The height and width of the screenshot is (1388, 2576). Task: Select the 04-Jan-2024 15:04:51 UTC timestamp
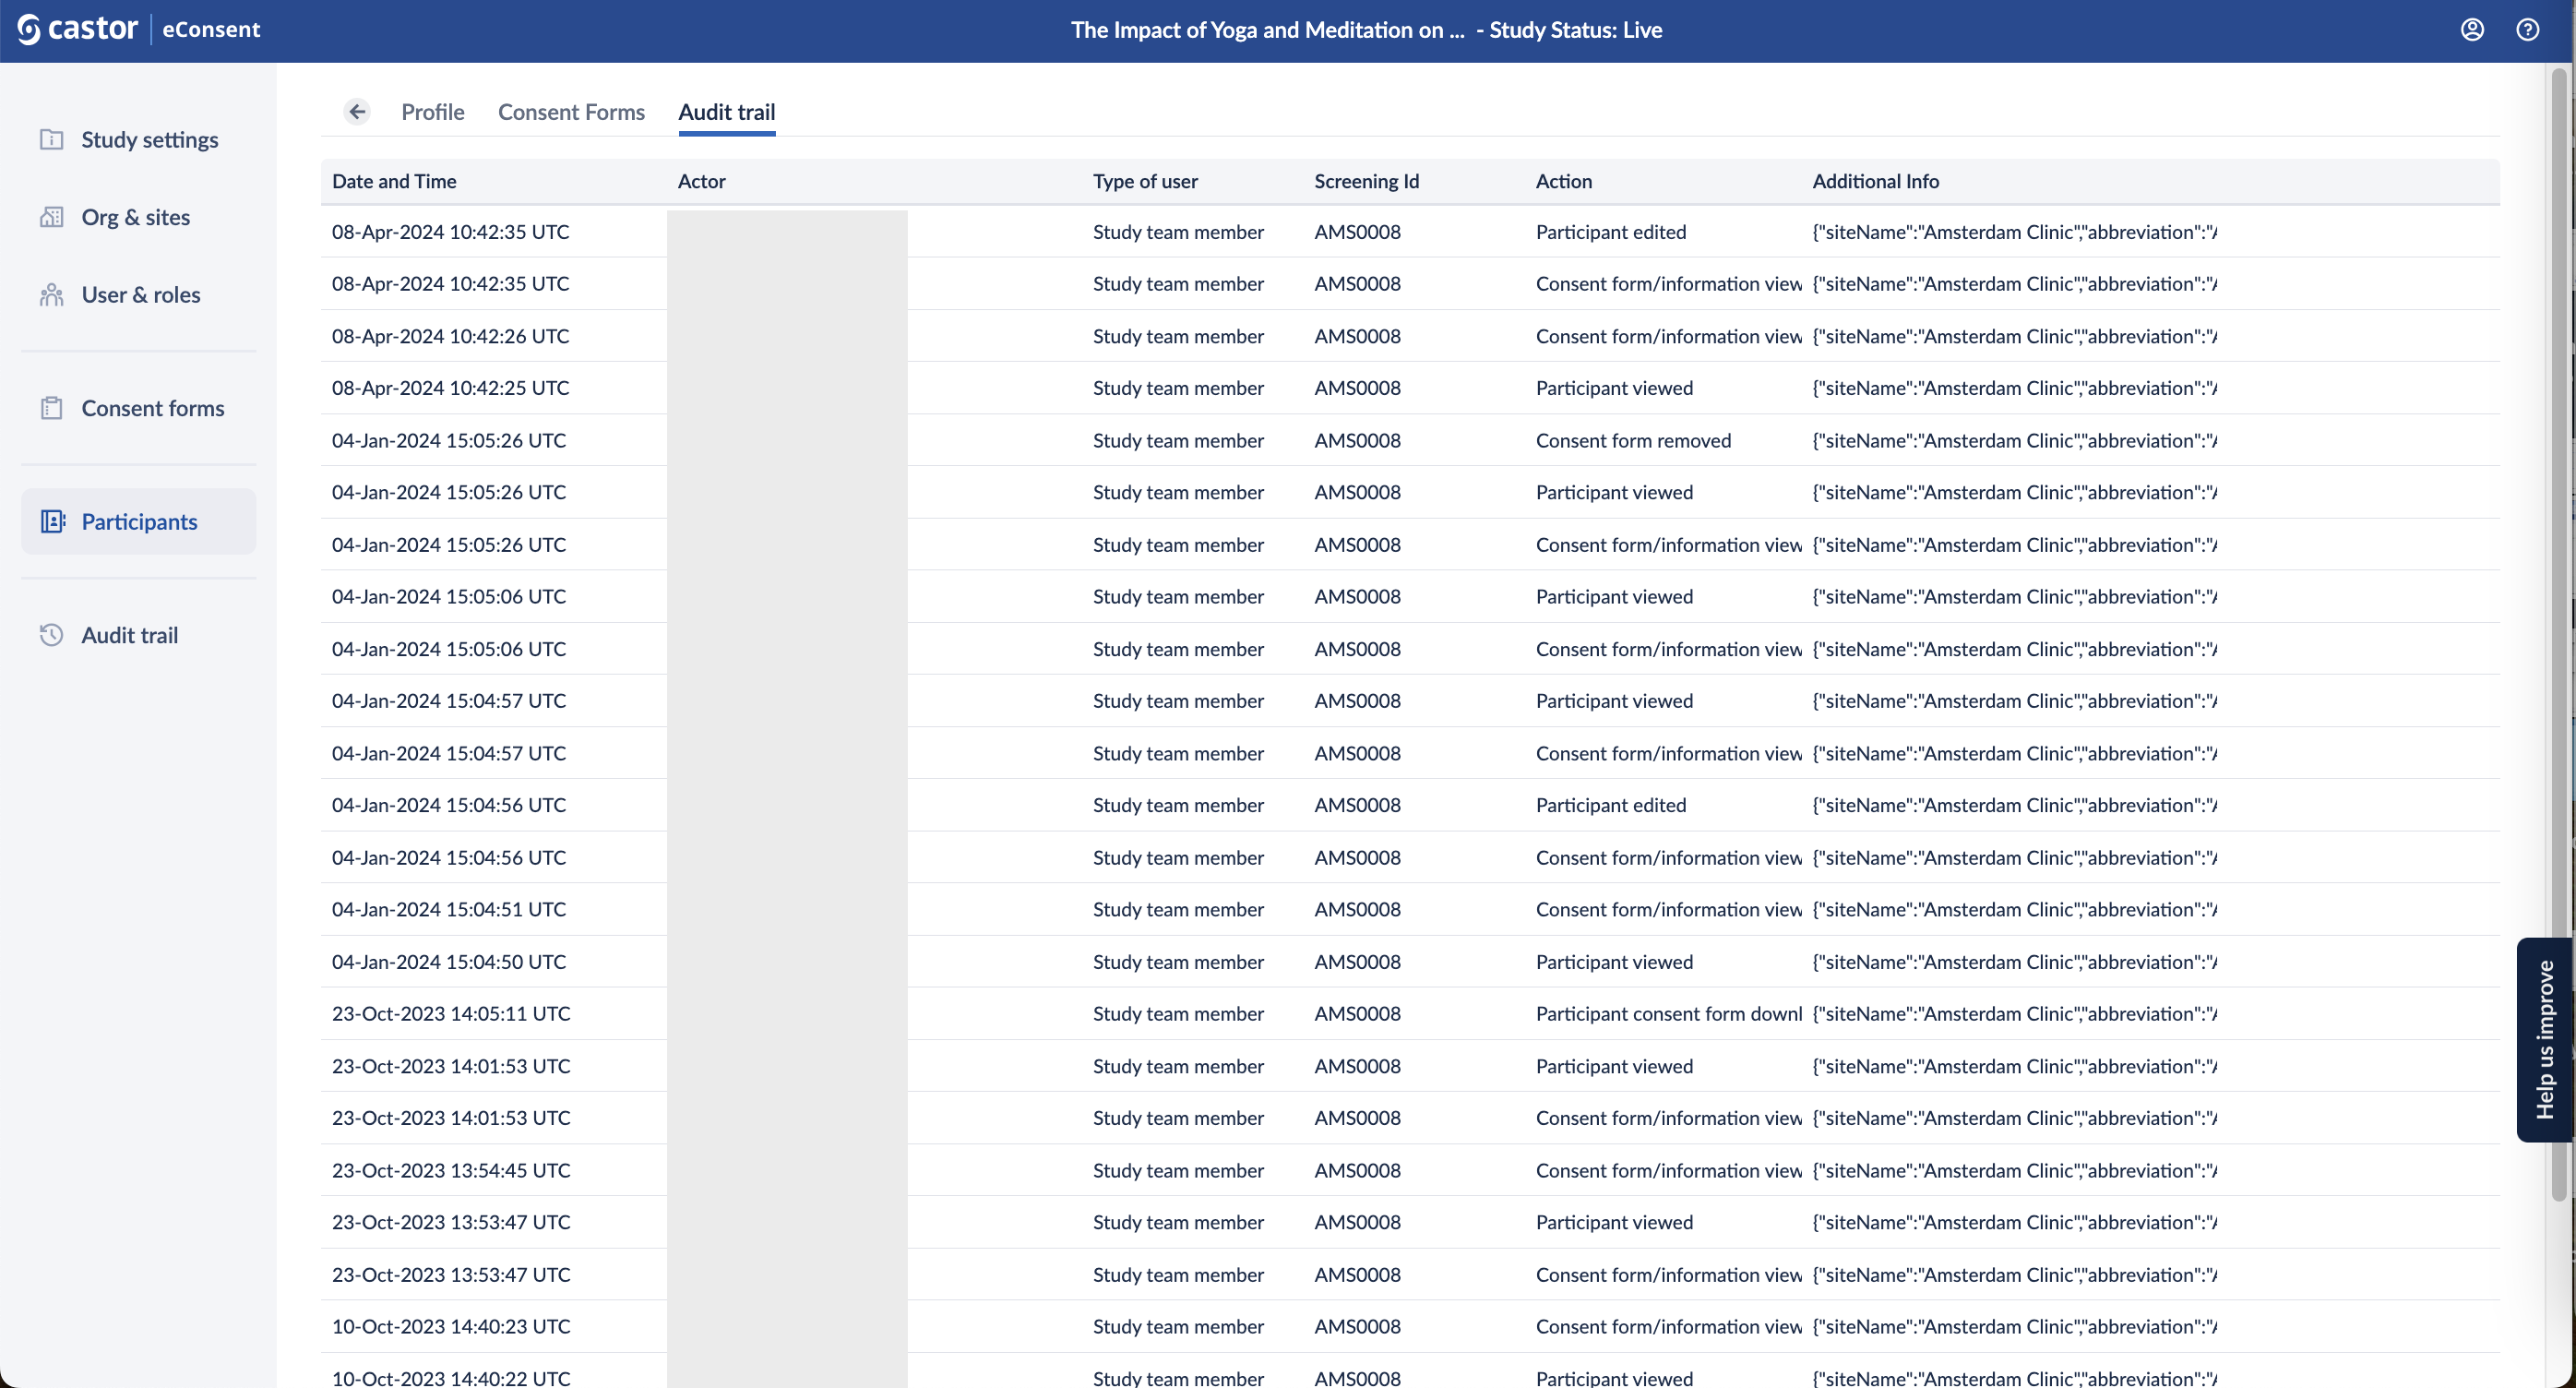click(x=449, y=909)
